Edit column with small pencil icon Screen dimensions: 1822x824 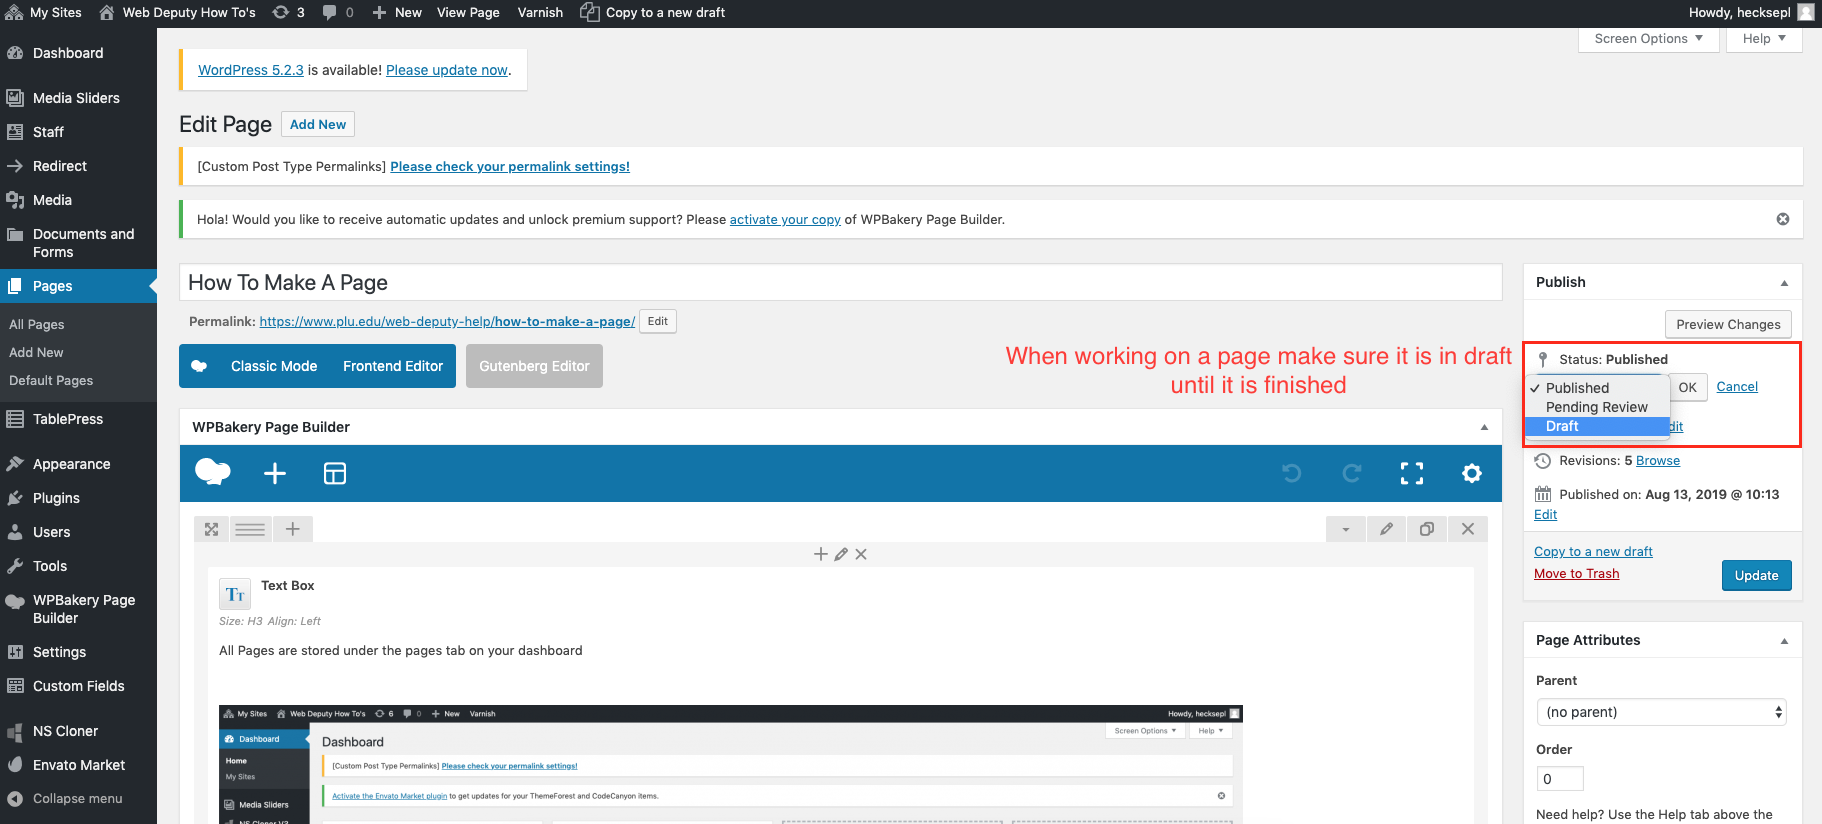pyautogui.click(x=841, y=554)
